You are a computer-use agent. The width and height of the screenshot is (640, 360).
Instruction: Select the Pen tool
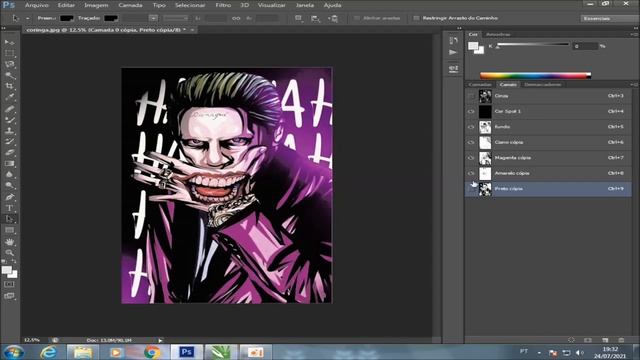coord(9,197)
